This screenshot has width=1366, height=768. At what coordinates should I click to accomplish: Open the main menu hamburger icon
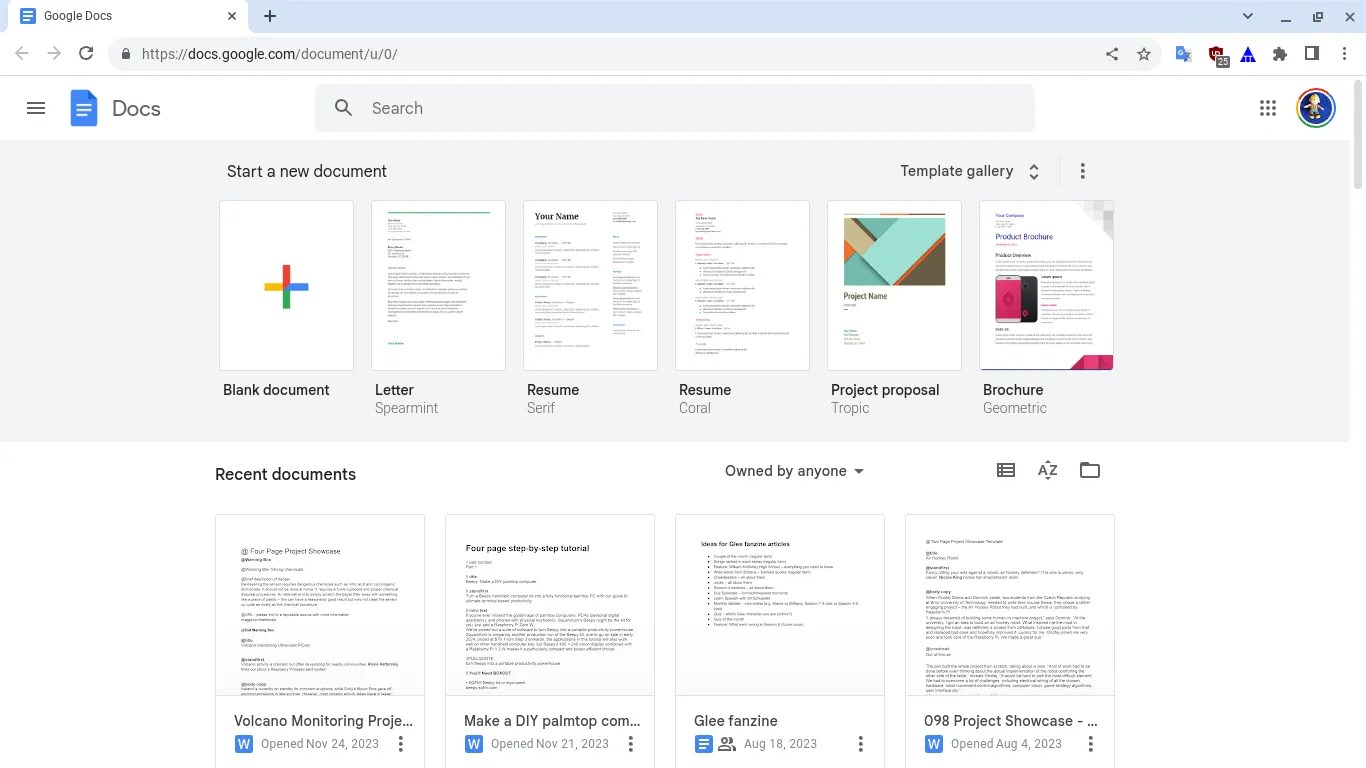coord(36,108)
